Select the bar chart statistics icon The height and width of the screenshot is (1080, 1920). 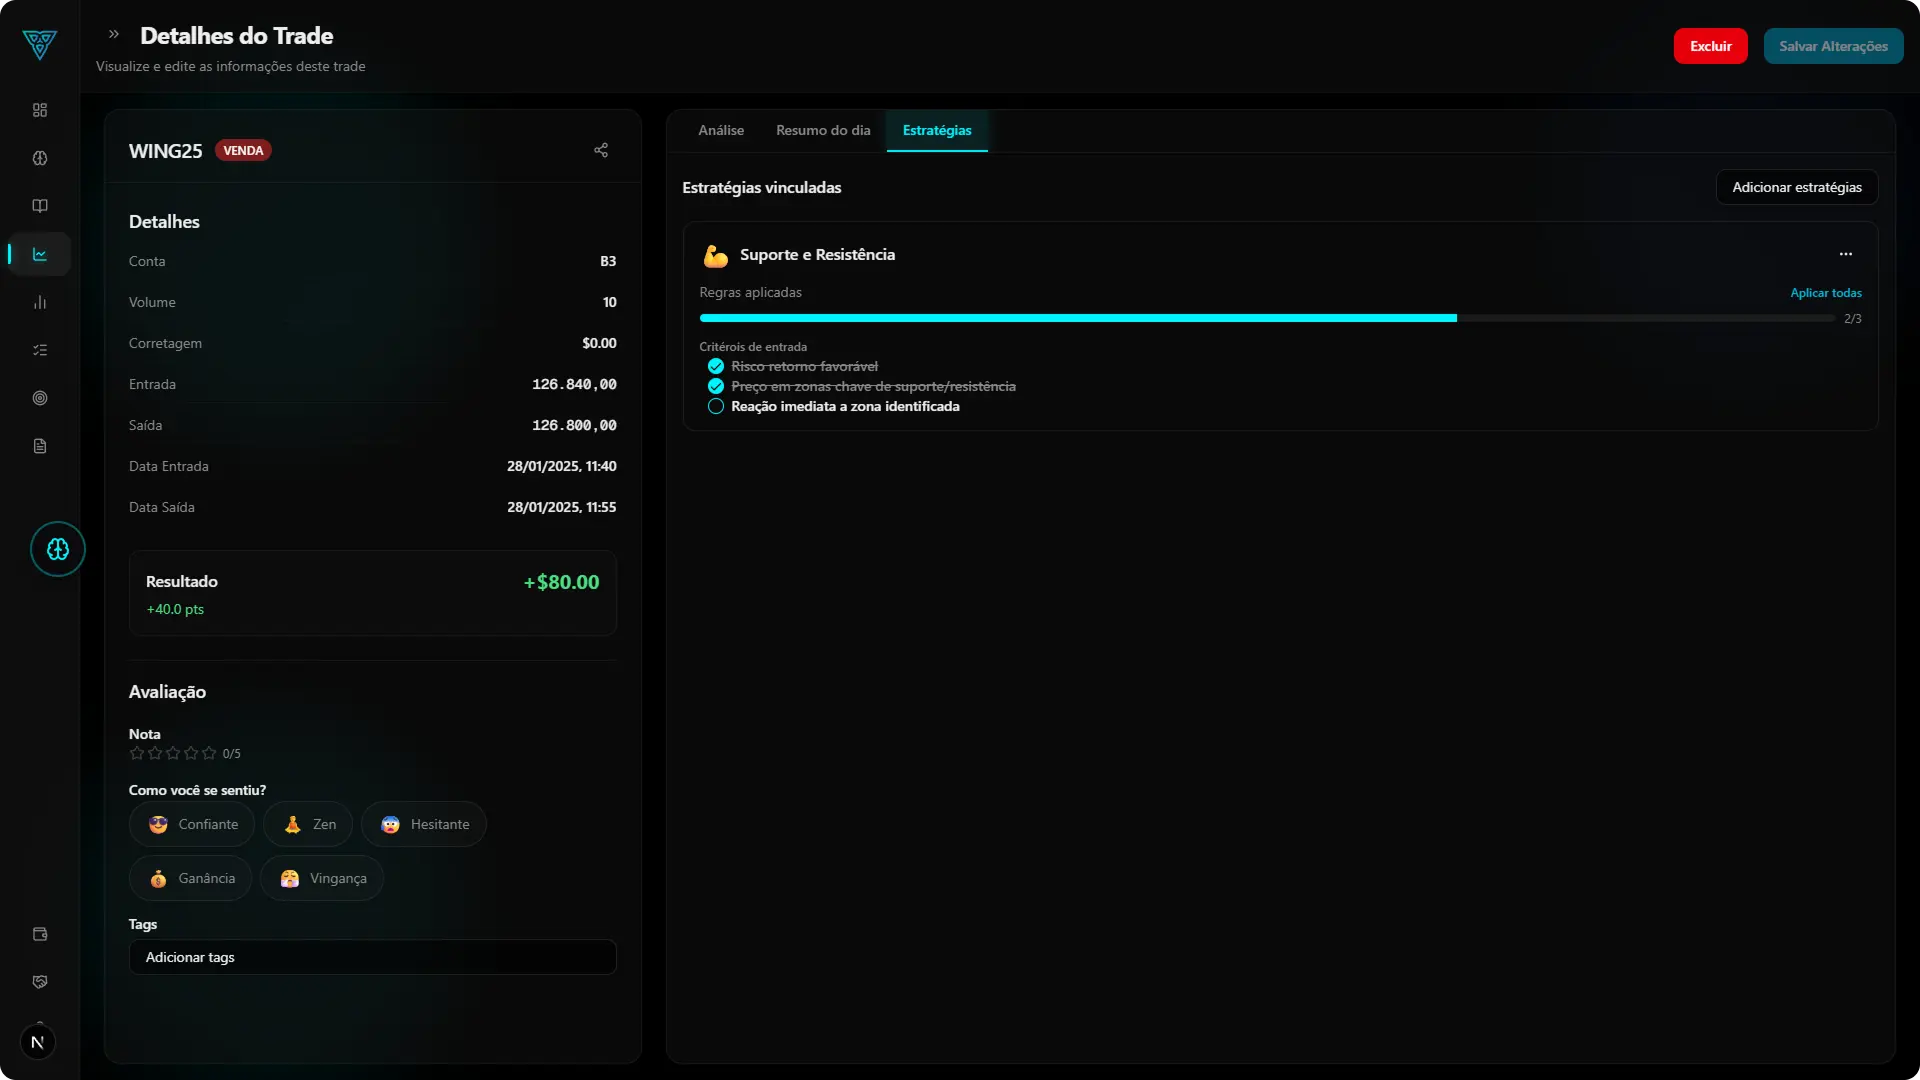pos(40,301)
